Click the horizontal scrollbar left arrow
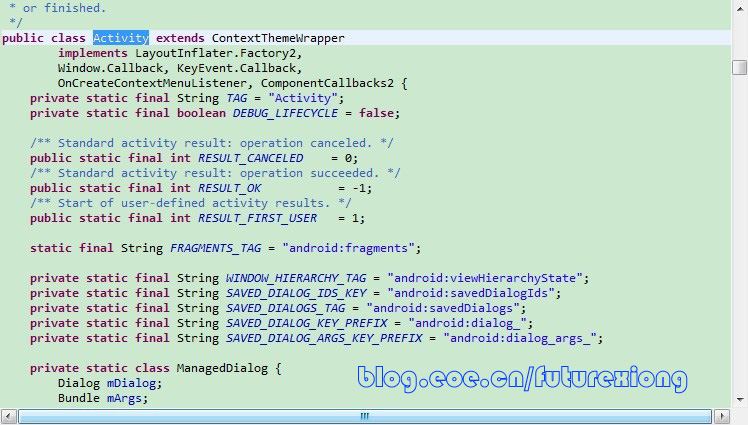The height and width of the screenshot is (425, 748). pyautogui.click(x=8, y=416)
